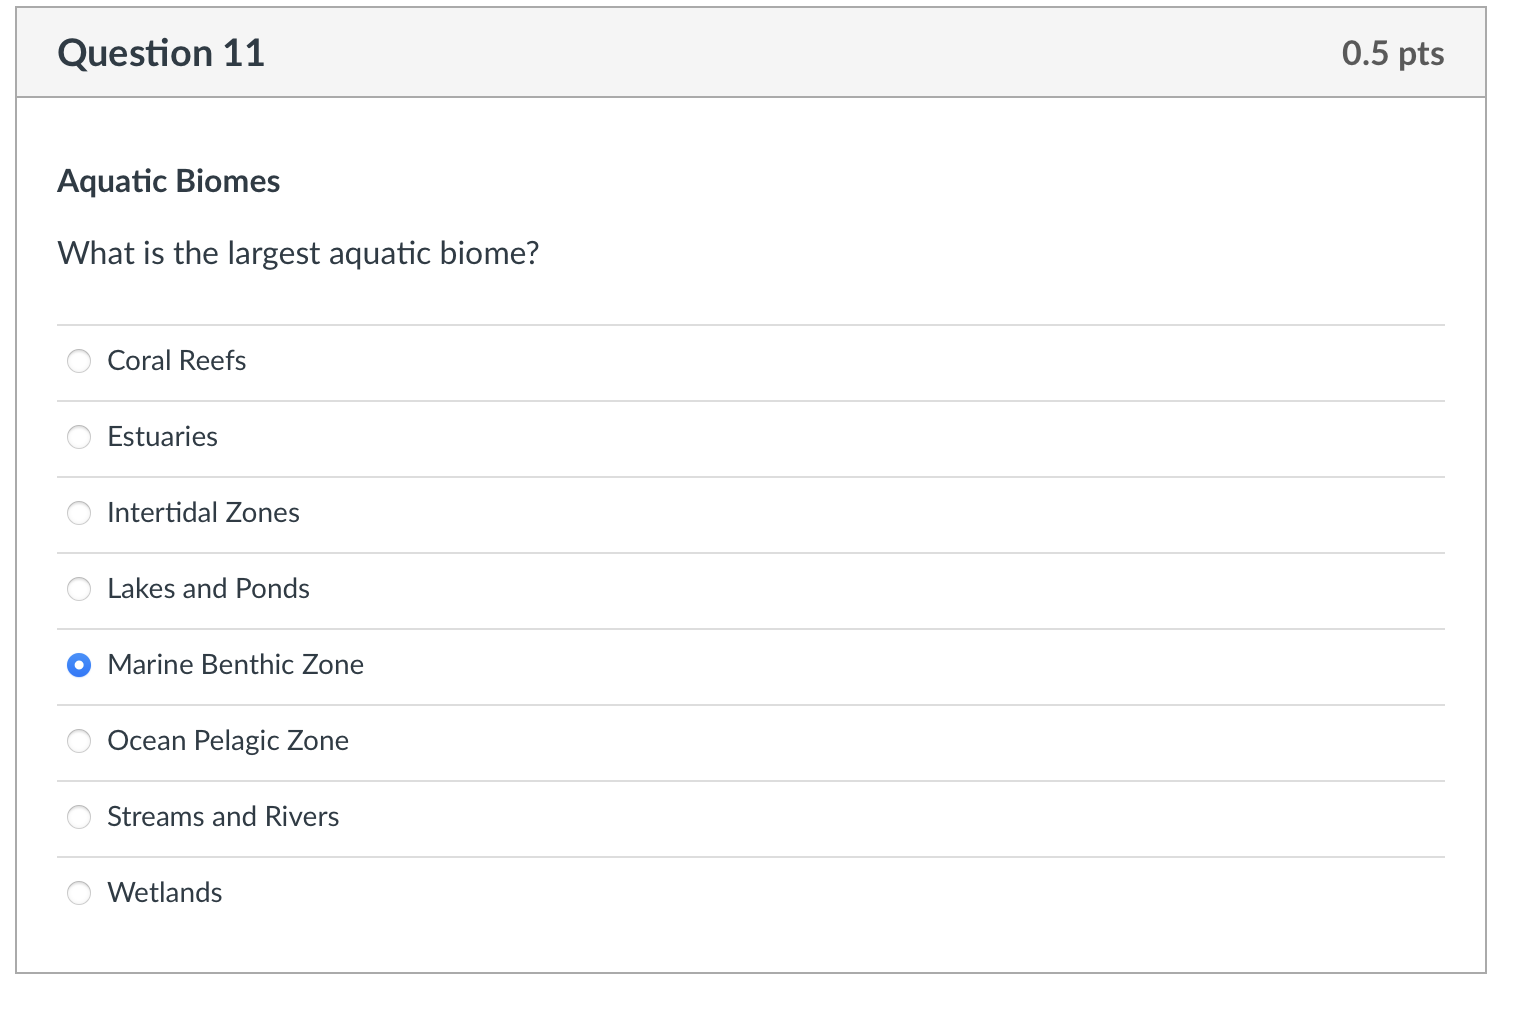Image resolution: width=1516 pixels, height=1009 pixels.
Task: Select the Coral Reefs radio button
Action: tap(79, 361)
